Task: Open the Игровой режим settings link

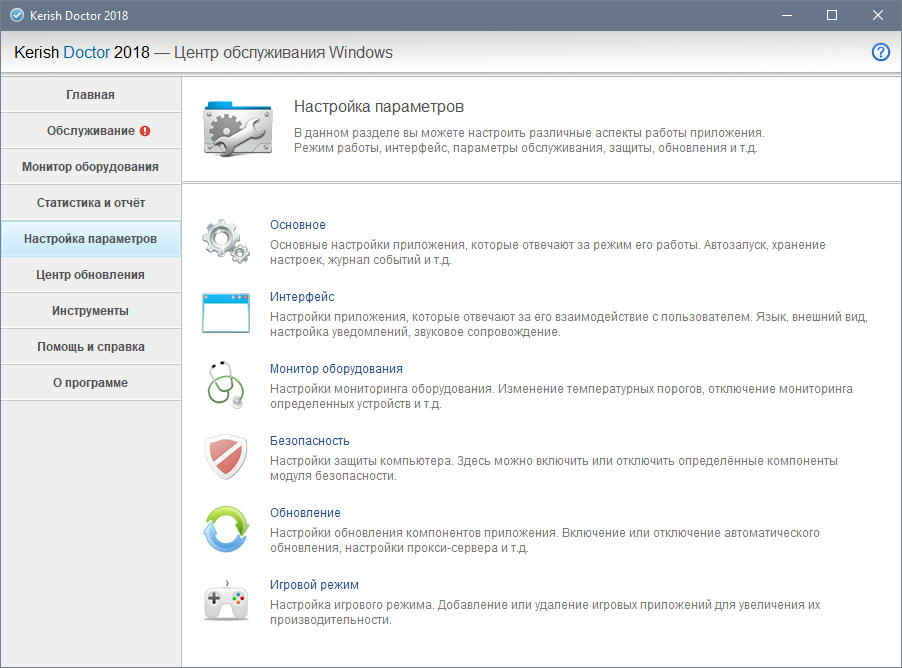Action: coord(315,585)
